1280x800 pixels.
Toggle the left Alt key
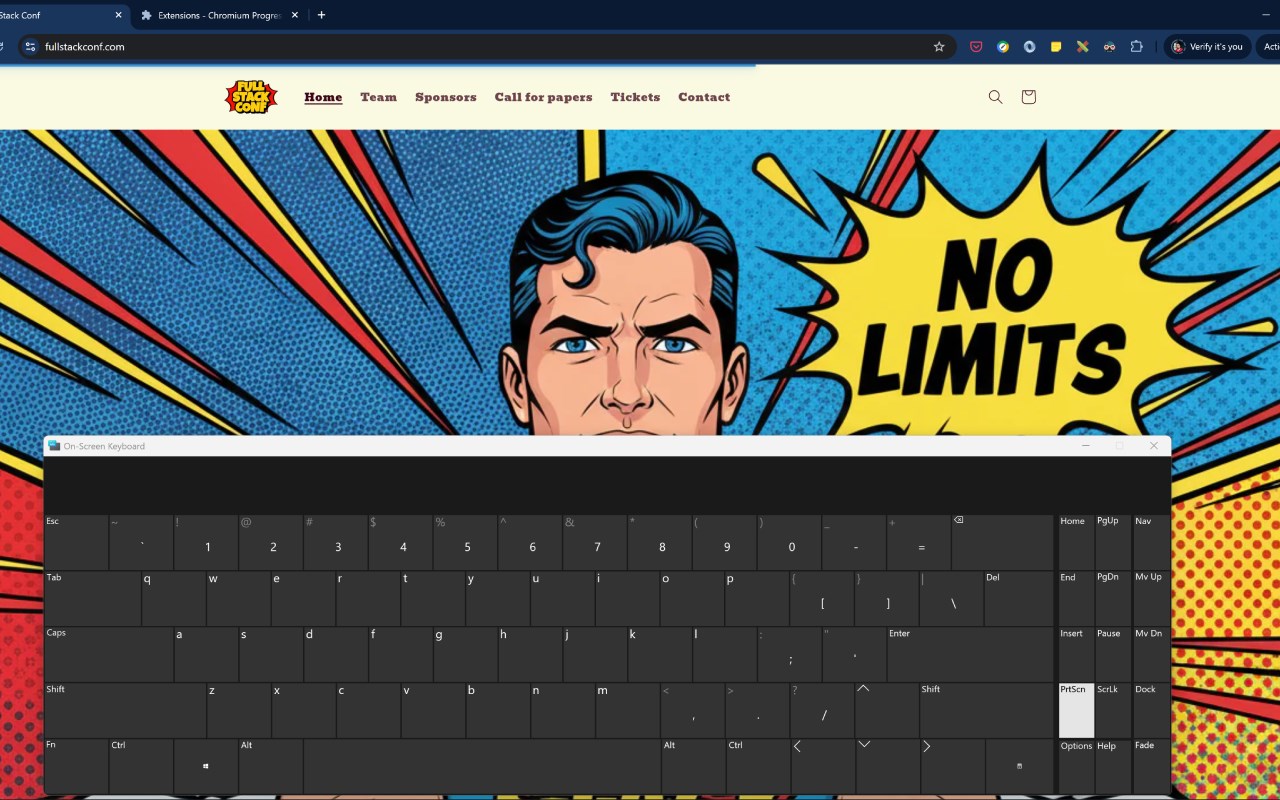(271, 766)
